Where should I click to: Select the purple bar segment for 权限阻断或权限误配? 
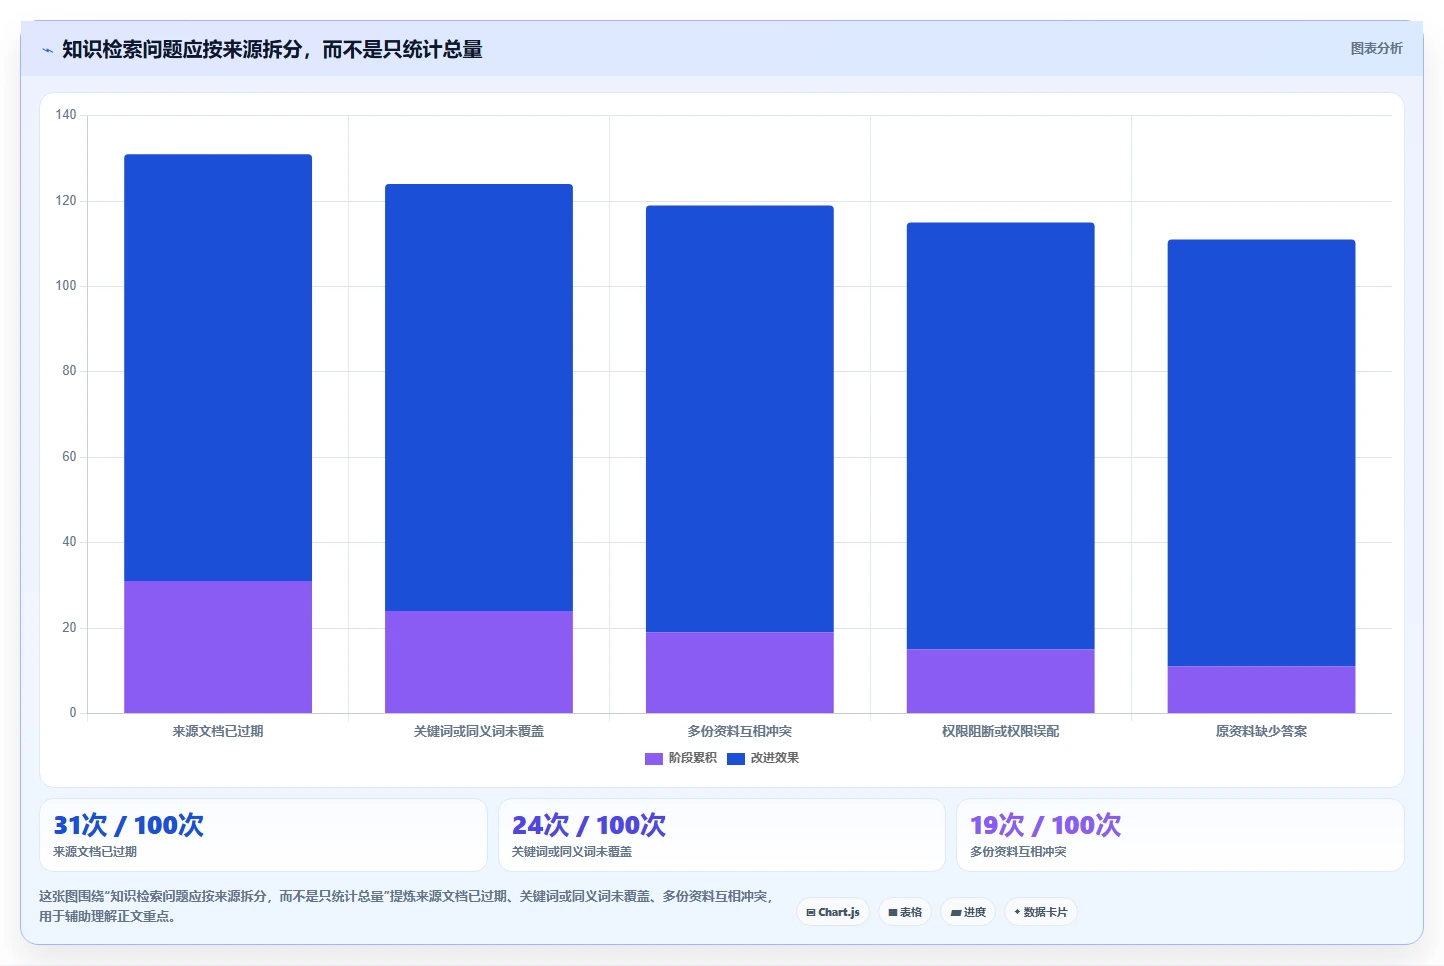tap(1001, 681)
